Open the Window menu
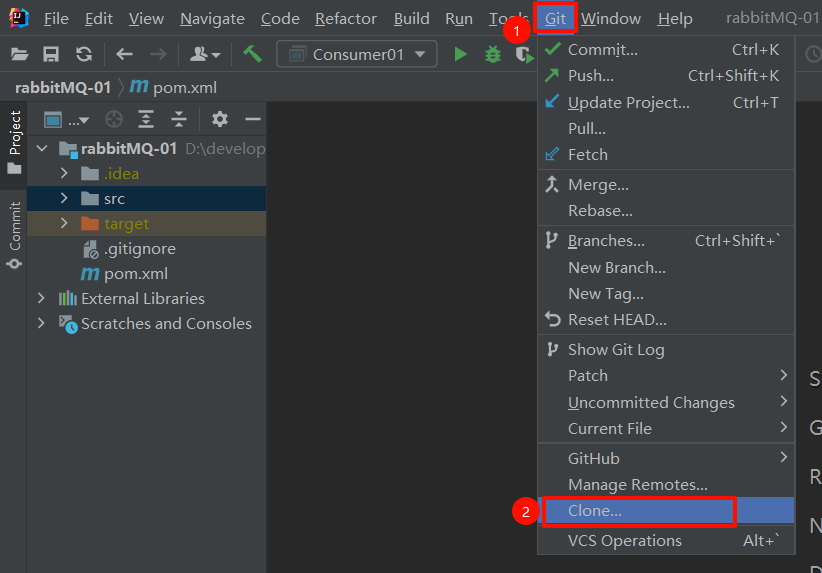This screenshot has width=822, height=573. (611, 19)
